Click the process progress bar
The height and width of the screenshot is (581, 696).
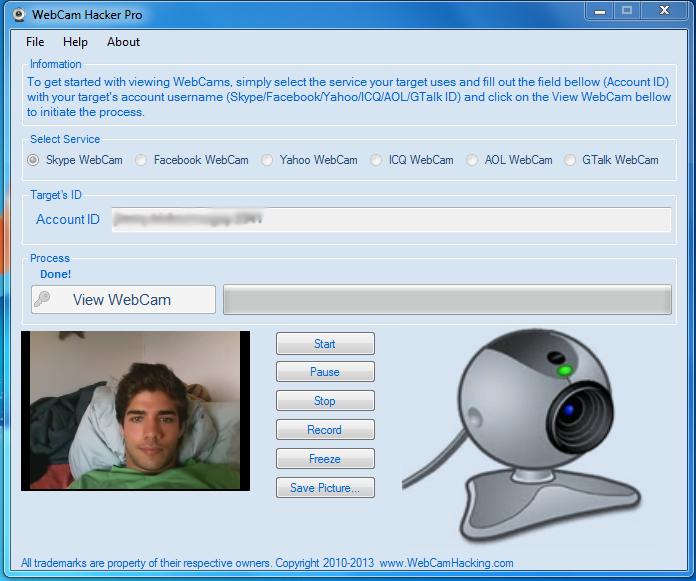[x=447, y=300]
